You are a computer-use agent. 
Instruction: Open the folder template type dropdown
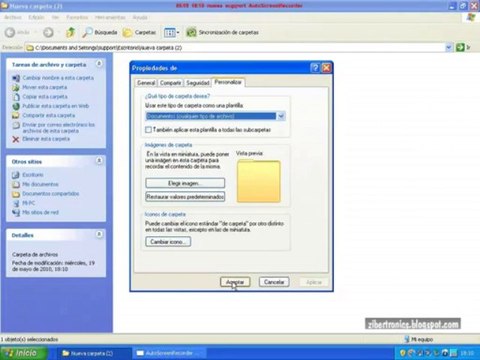coord(281,116)
